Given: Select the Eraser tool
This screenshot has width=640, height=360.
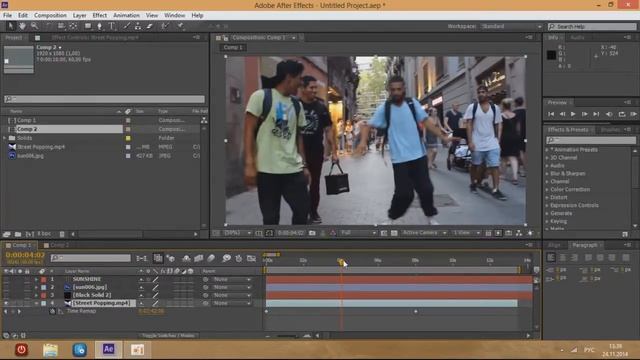Looking at the screenshot, I should pos(150,26).
